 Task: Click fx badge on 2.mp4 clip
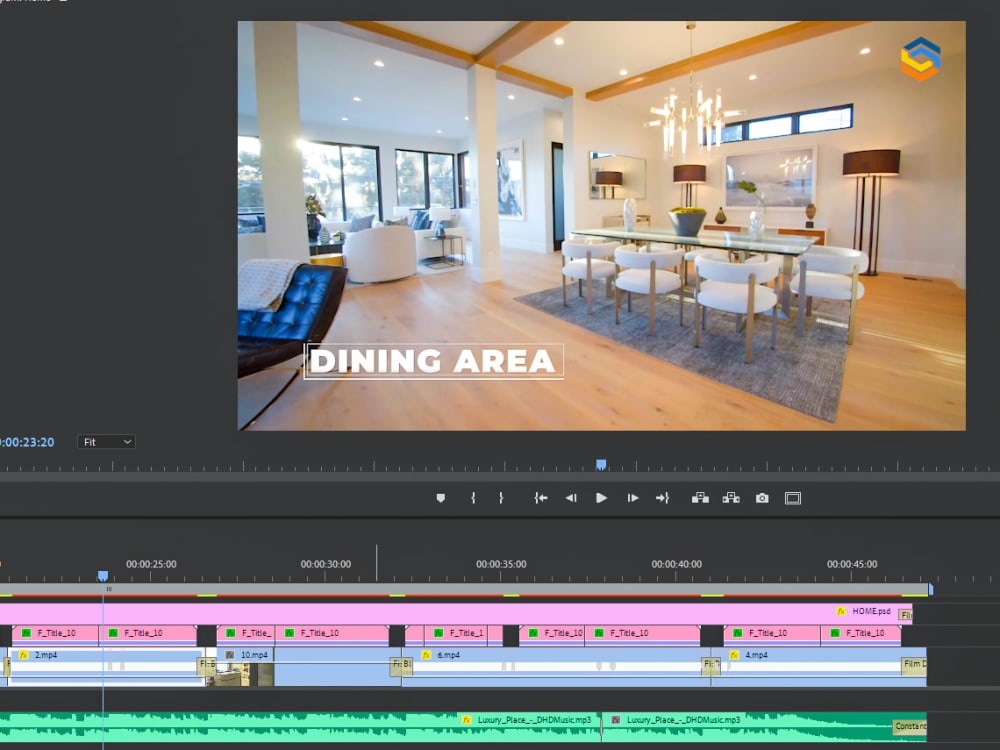pos(24,655)
